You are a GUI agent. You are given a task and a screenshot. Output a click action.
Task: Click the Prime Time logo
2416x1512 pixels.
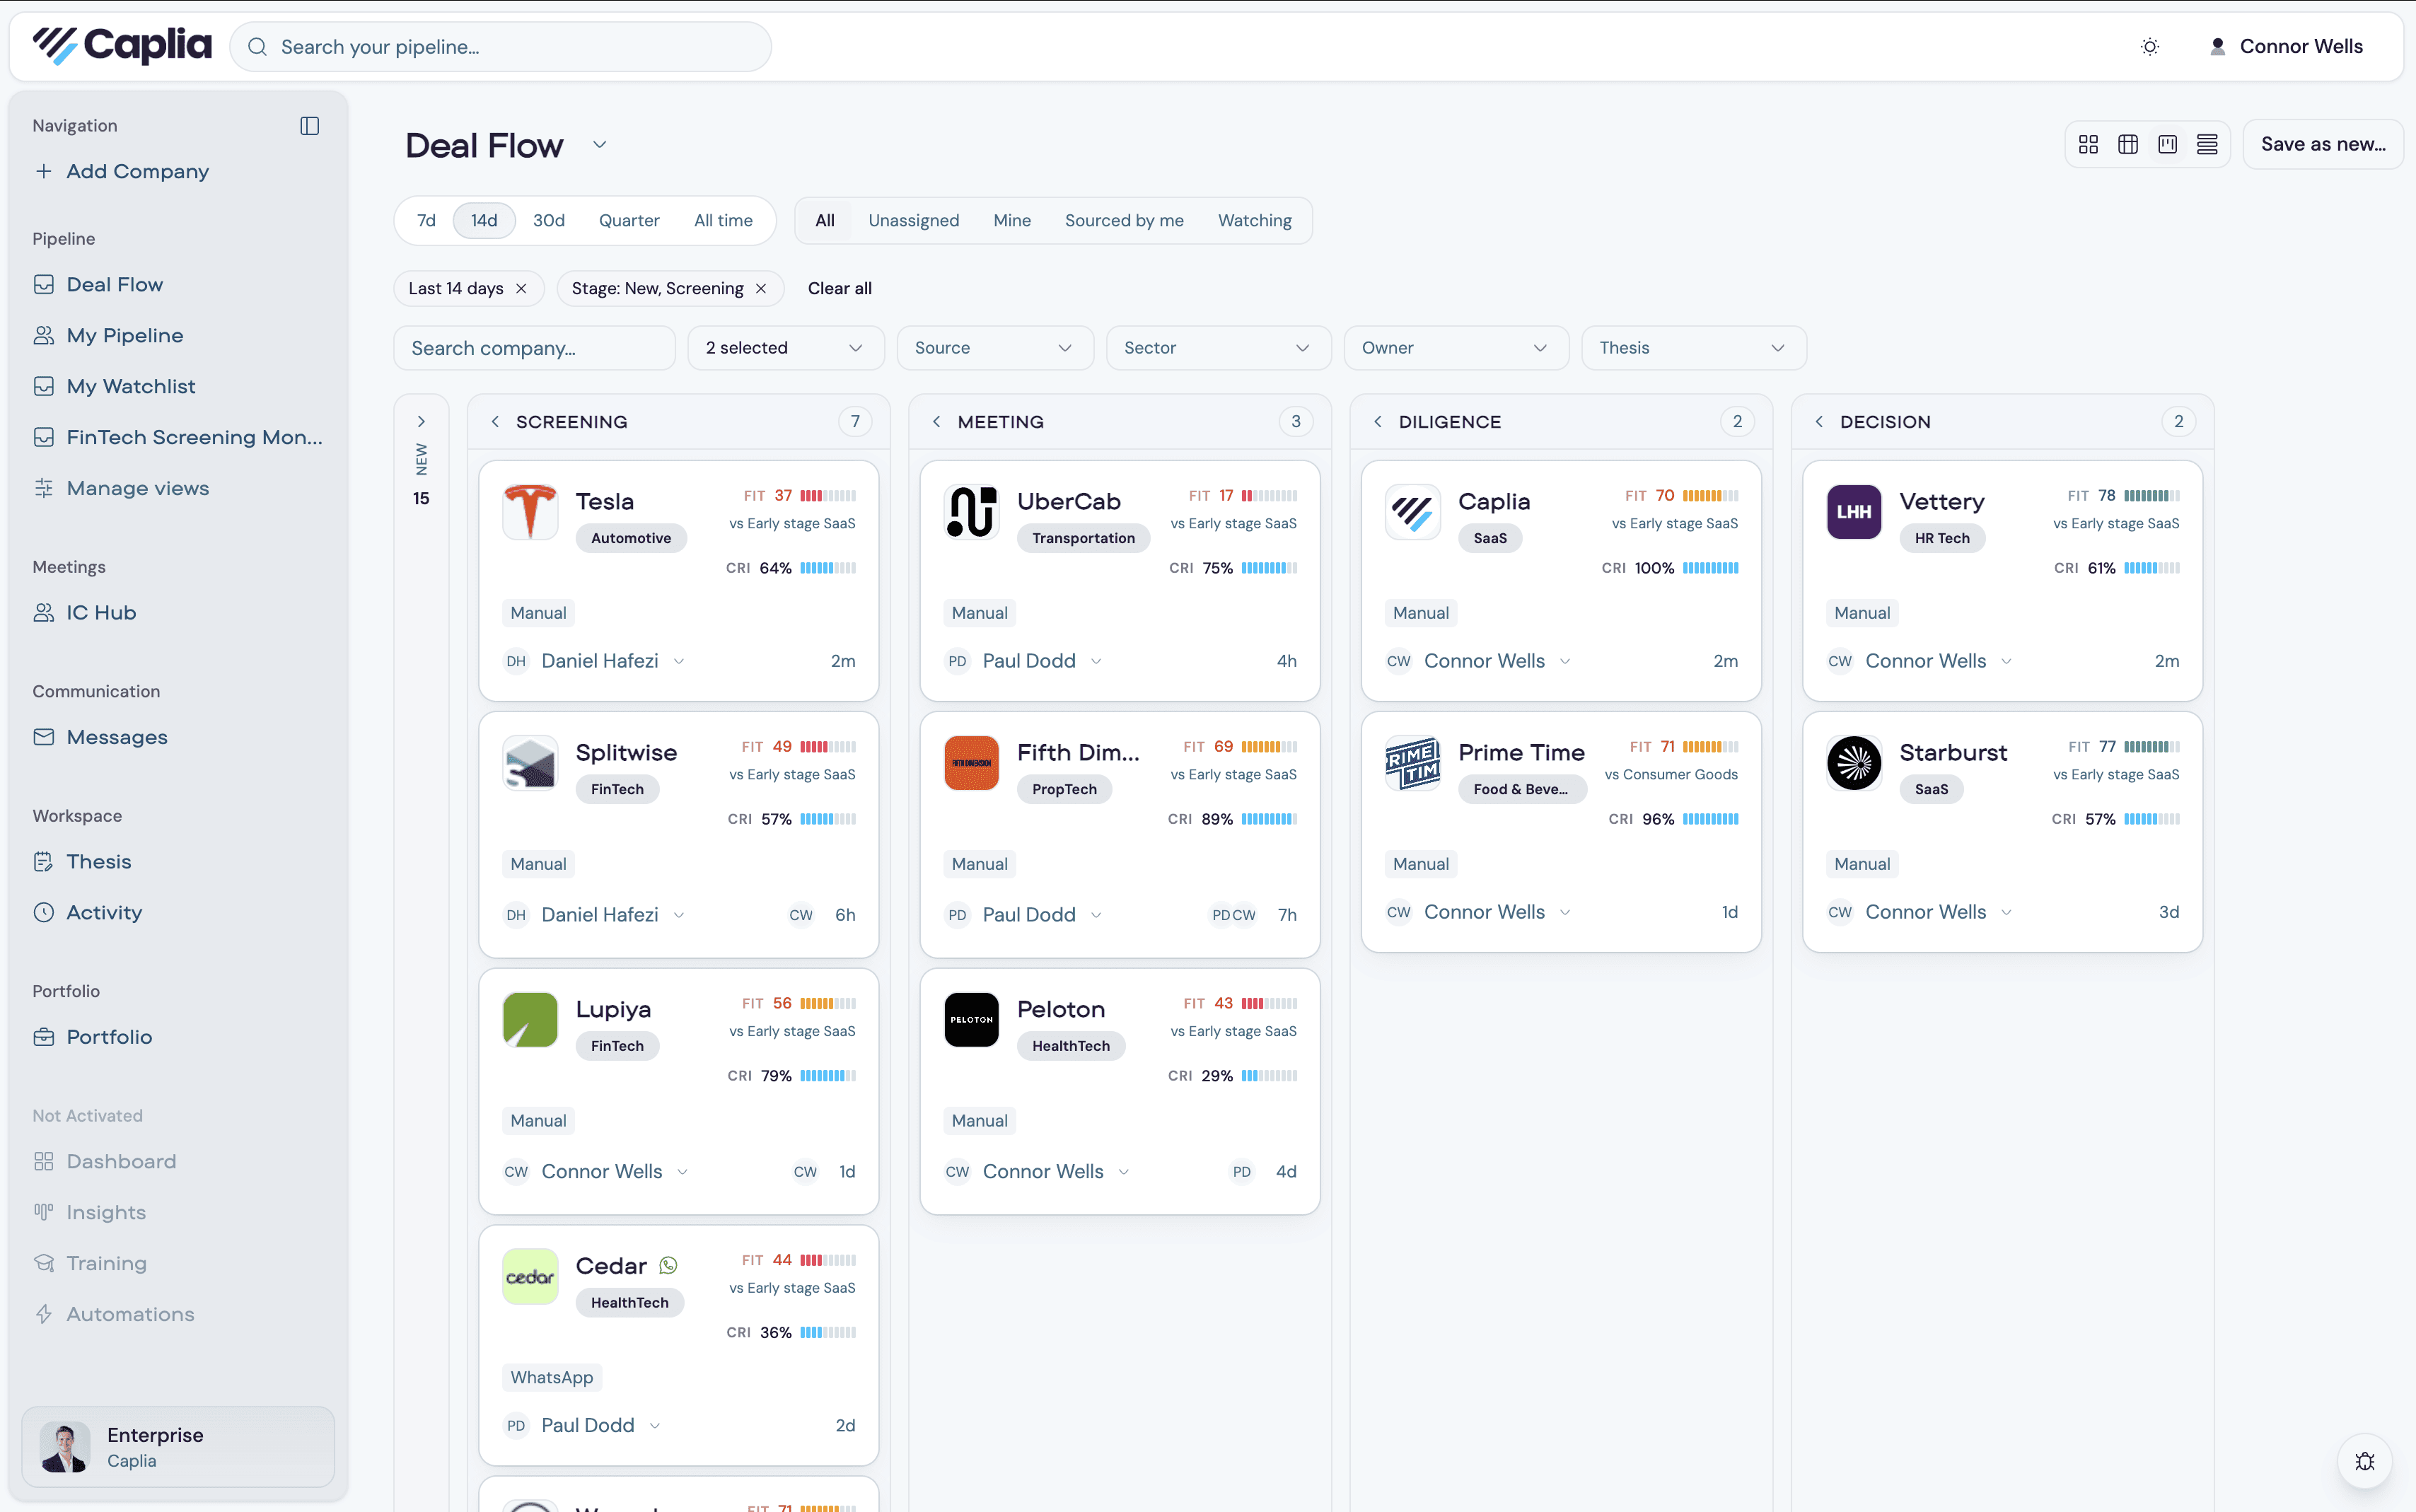click(x=1413, y=763)
